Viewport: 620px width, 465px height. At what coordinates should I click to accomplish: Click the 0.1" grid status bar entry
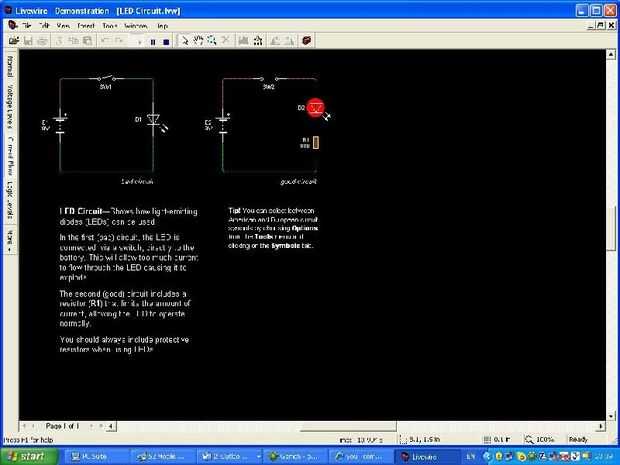pos(497,439)
